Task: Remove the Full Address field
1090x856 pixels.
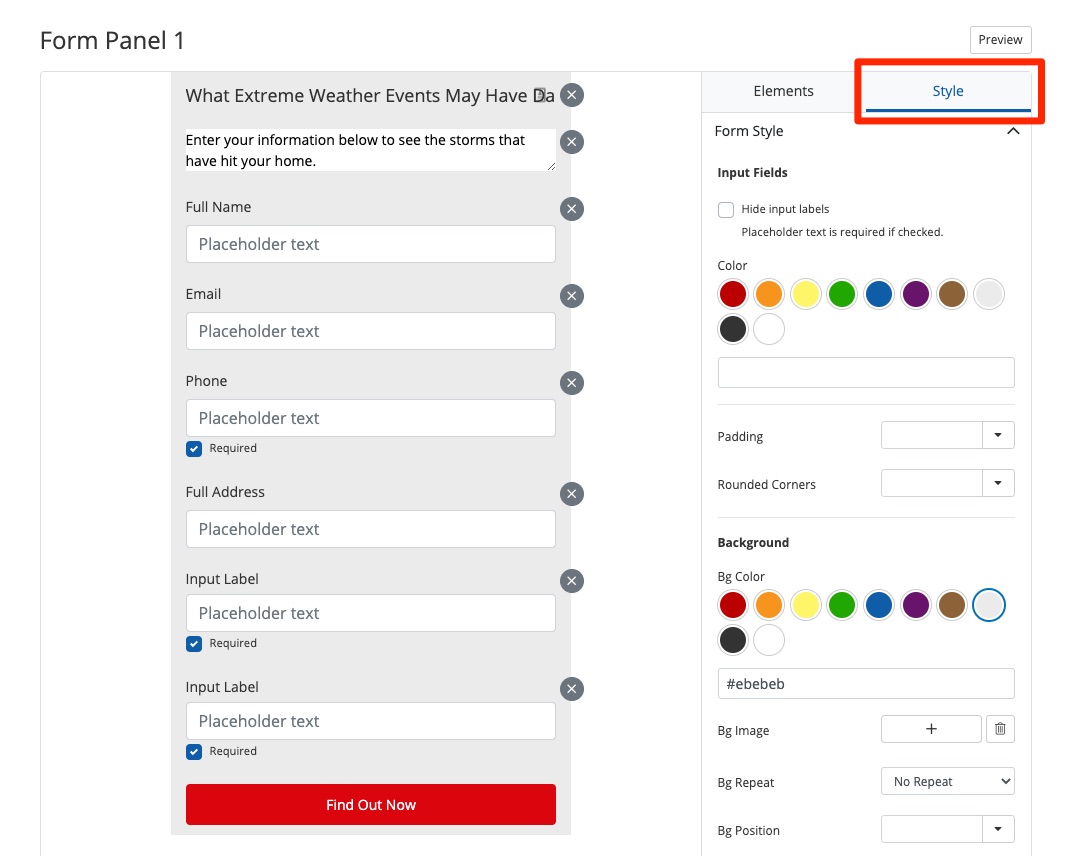Action: point(571,494)
